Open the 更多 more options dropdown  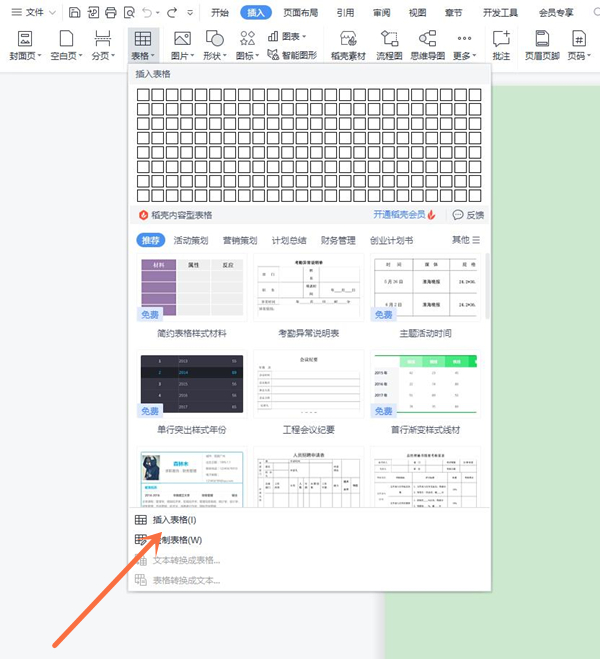point(464,45)
